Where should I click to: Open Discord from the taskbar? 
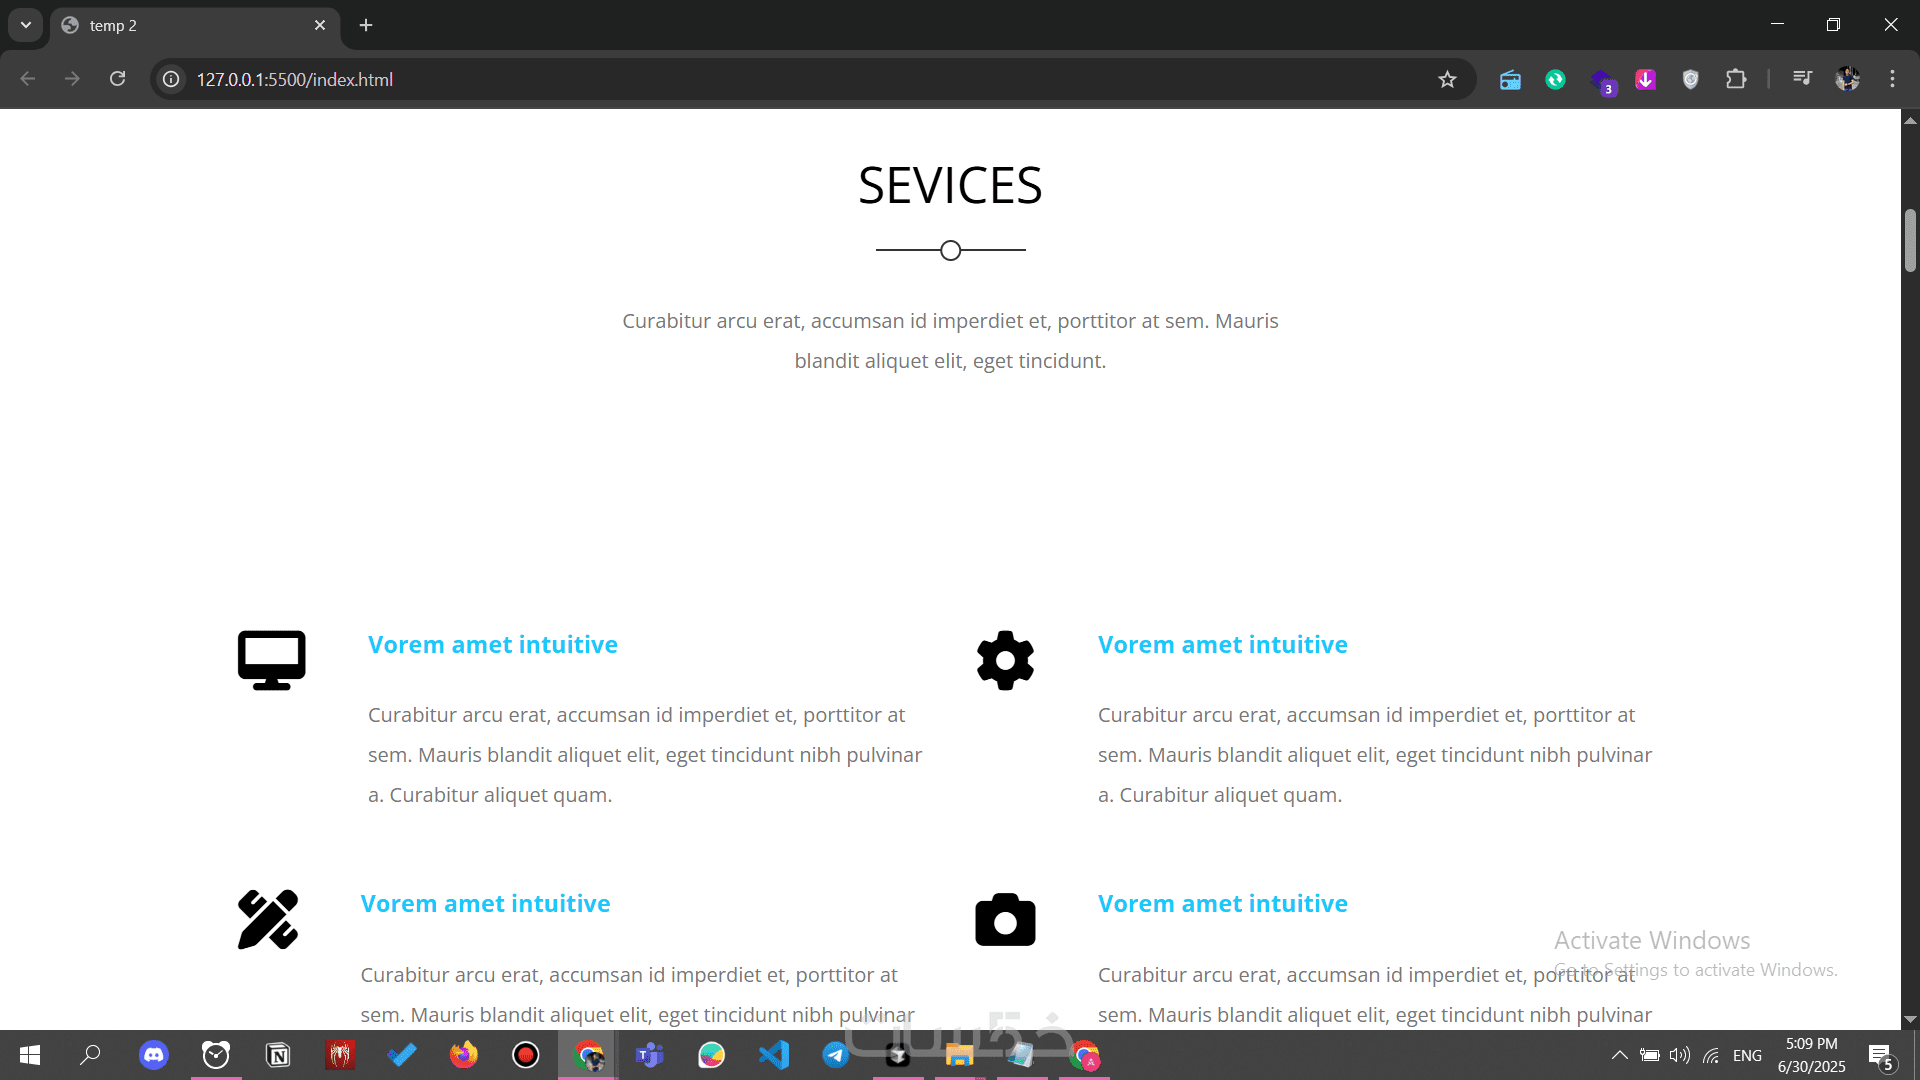click(154, 1055)
